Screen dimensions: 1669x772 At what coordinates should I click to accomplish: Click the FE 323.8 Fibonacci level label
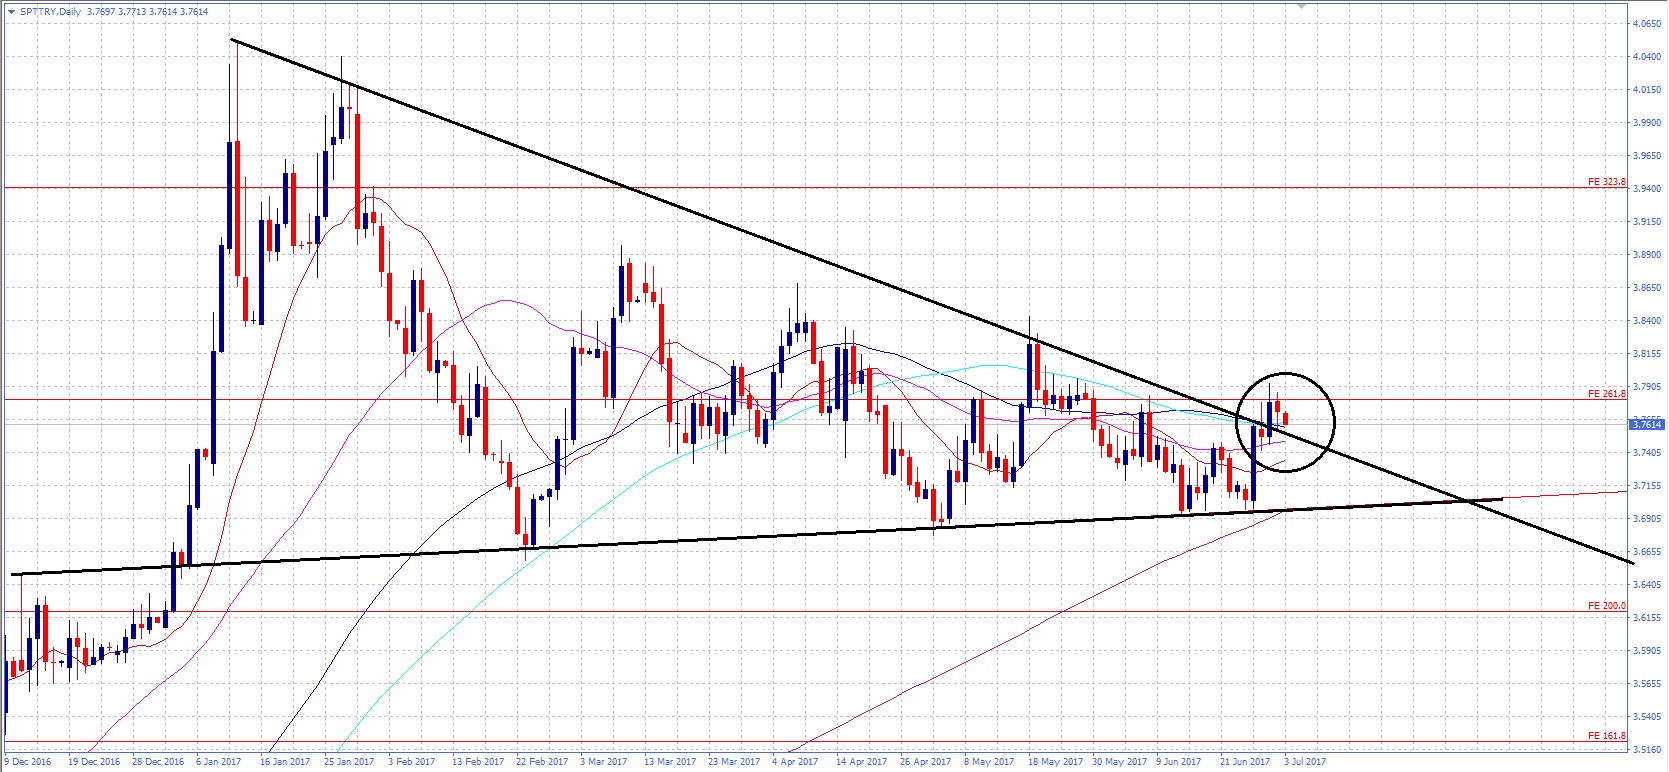(1607, 182)
